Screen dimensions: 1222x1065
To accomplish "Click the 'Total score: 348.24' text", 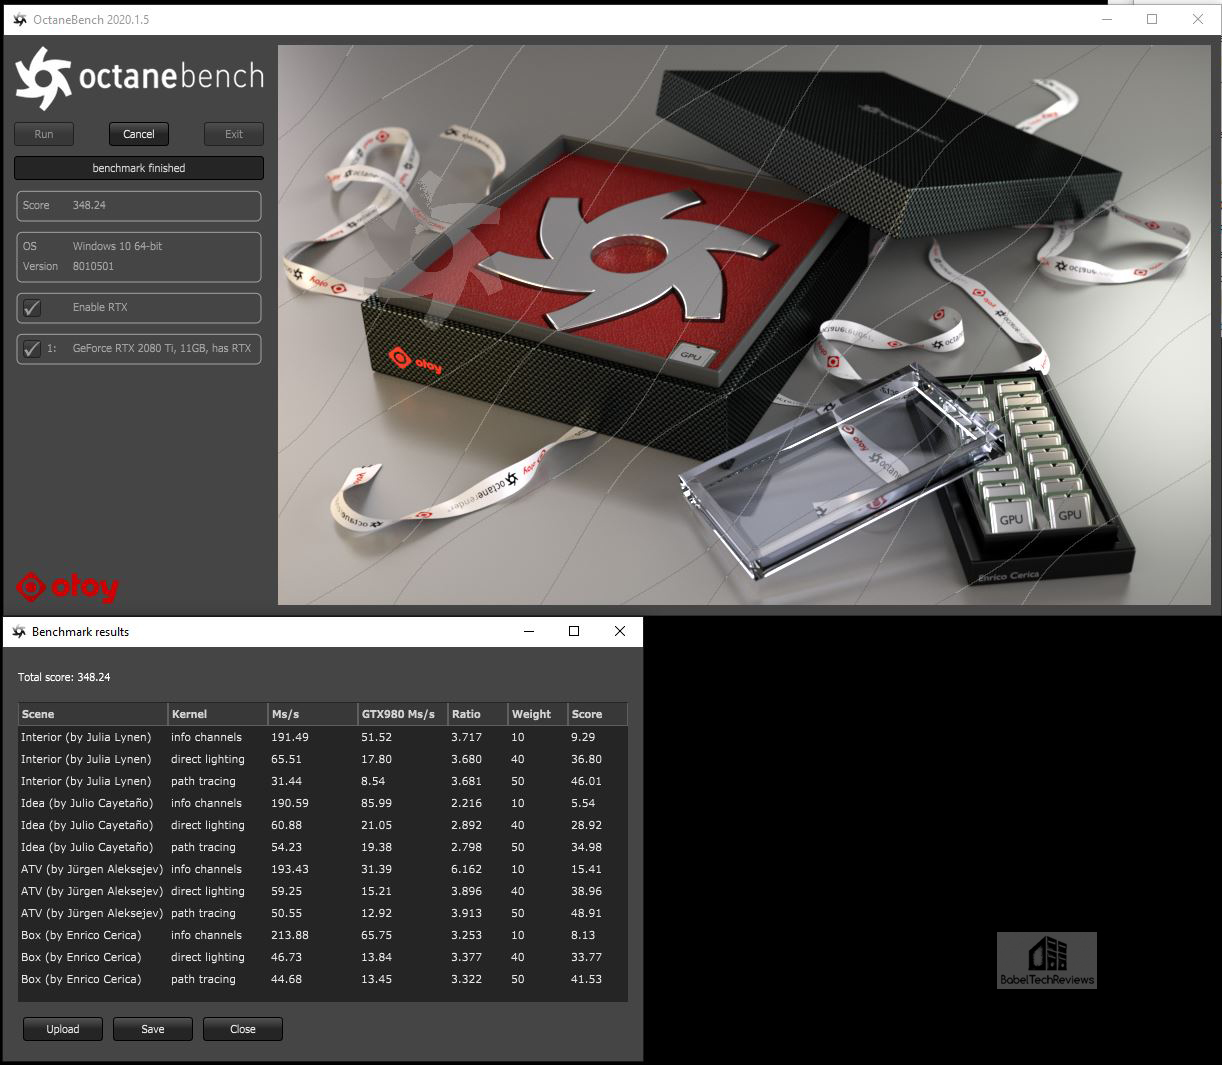I will (64, 677).
